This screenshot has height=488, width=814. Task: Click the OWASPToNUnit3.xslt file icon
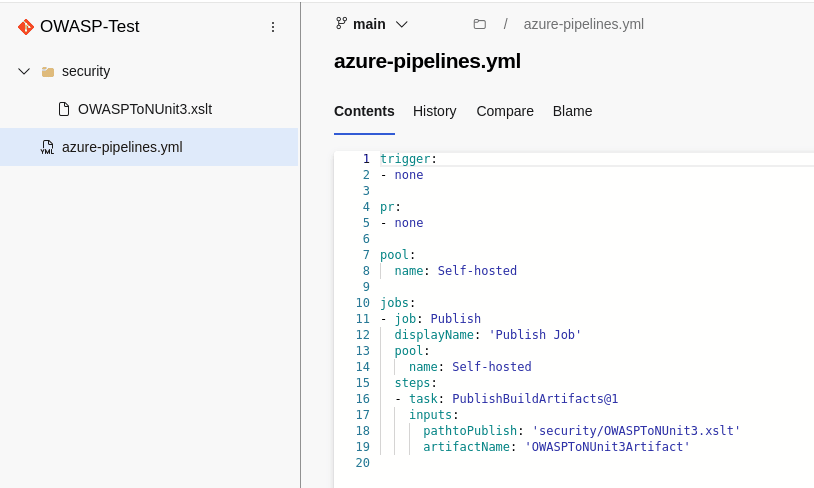[x=64, y=109]
